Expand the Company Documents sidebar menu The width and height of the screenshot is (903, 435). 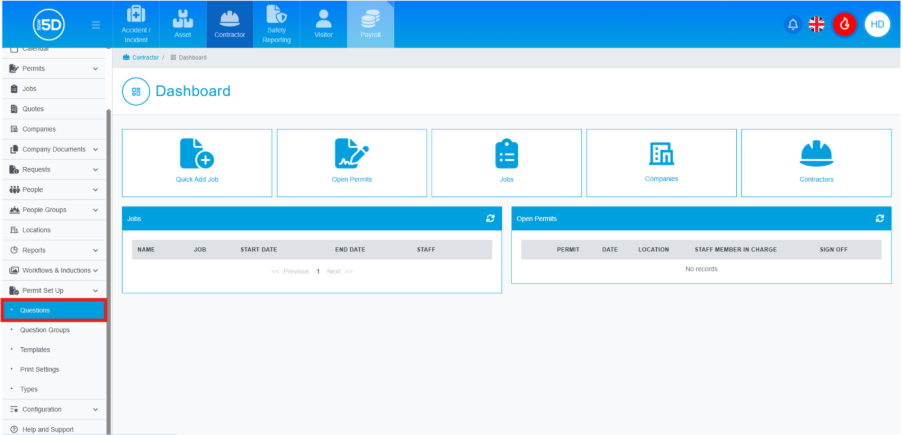(95, 149)
